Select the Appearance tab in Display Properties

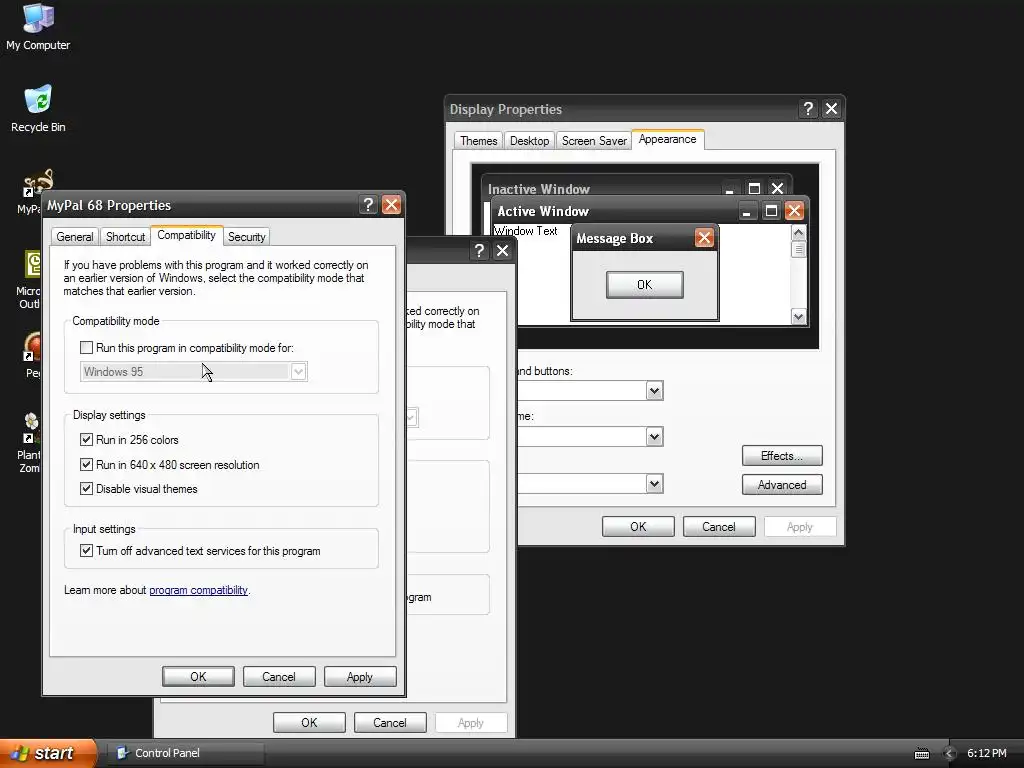(667, 139)
